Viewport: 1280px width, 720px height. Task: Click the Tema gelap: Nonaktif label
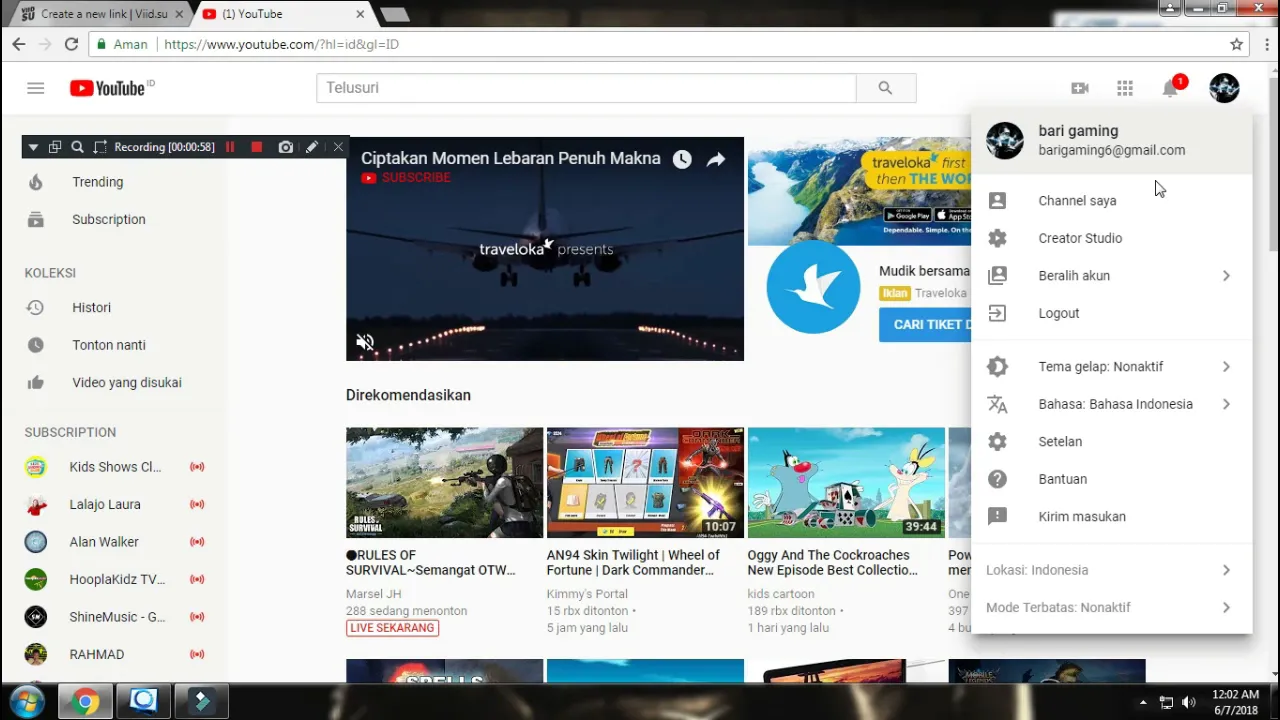[1101, 366]
